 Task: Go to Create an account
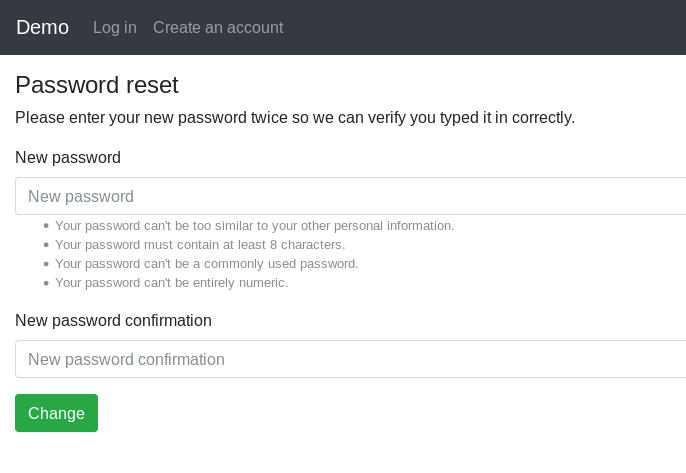pyautogui.click(x=218, y=27)
